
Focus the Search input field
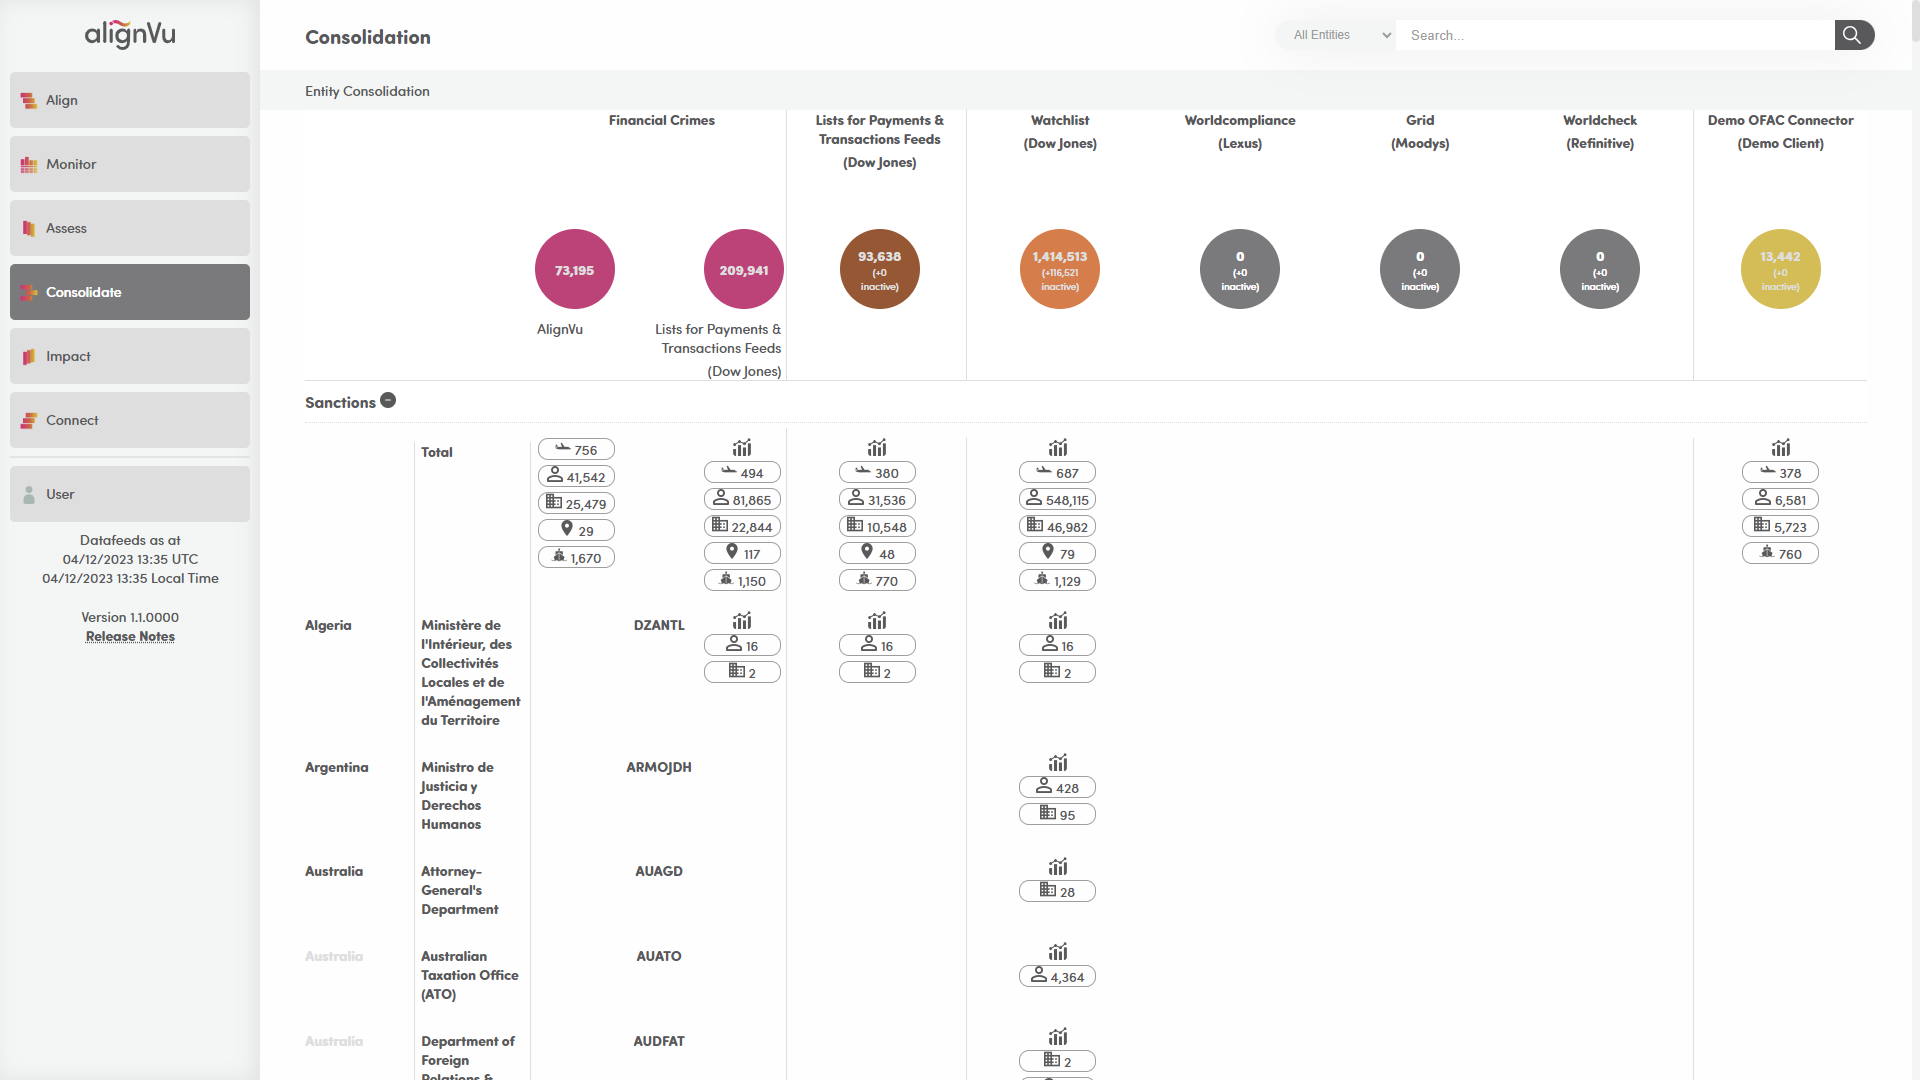(1614, 35)
